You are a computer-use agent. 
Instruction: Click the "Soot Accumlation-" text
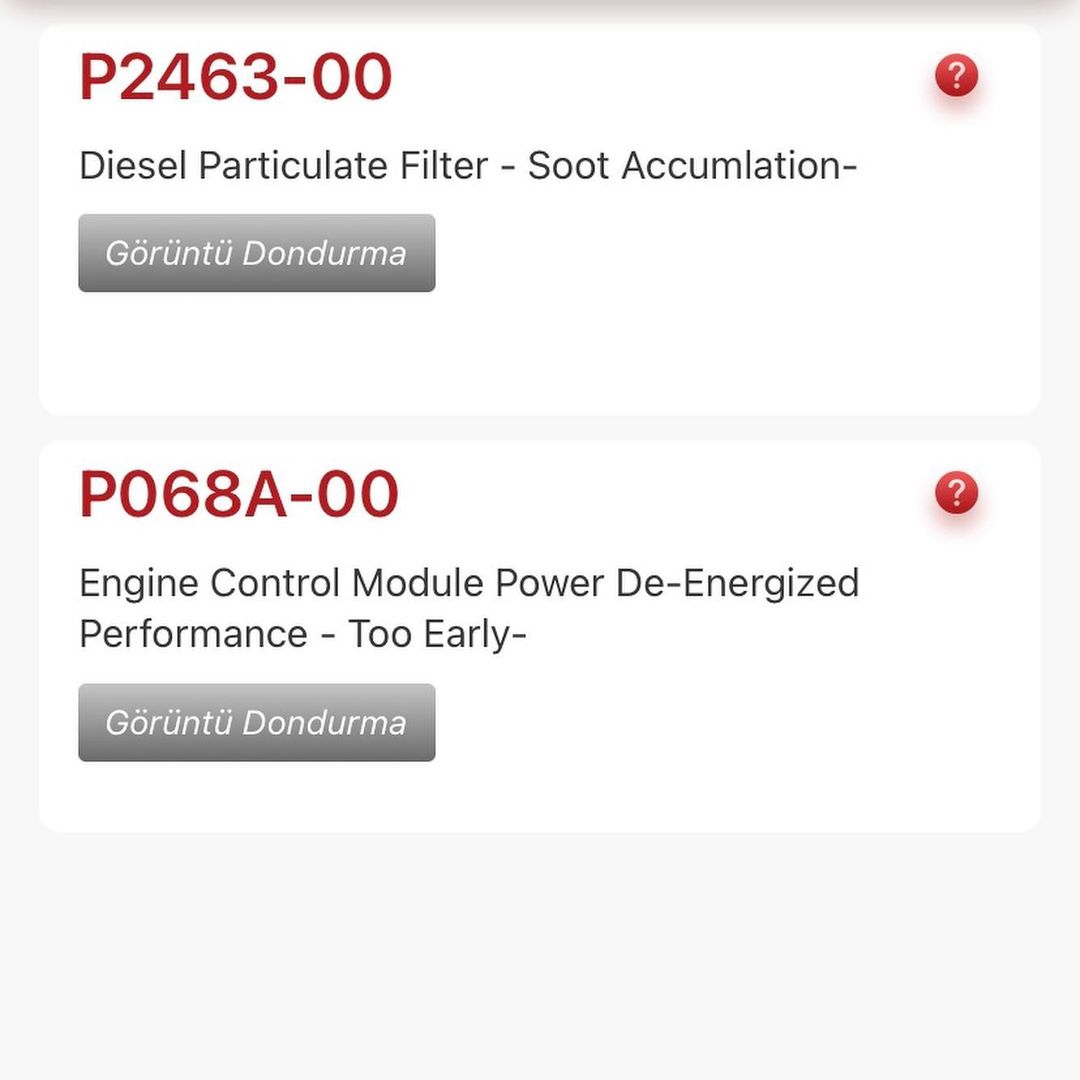click(692, 166)
